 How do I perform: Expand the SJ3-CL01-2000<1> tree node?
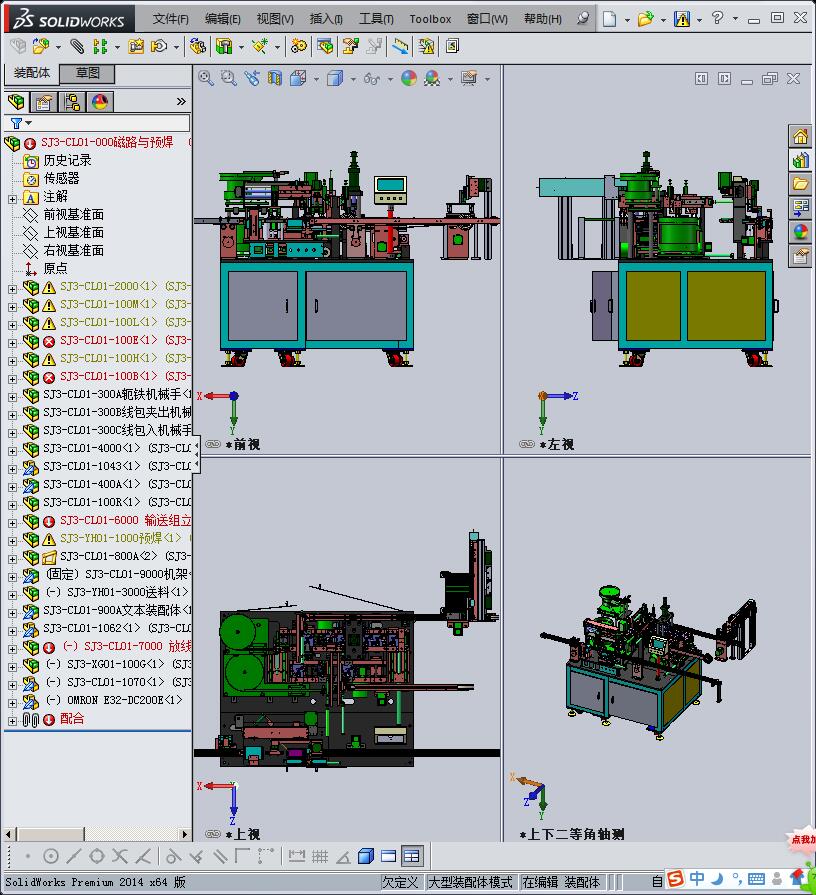[12, 289]
